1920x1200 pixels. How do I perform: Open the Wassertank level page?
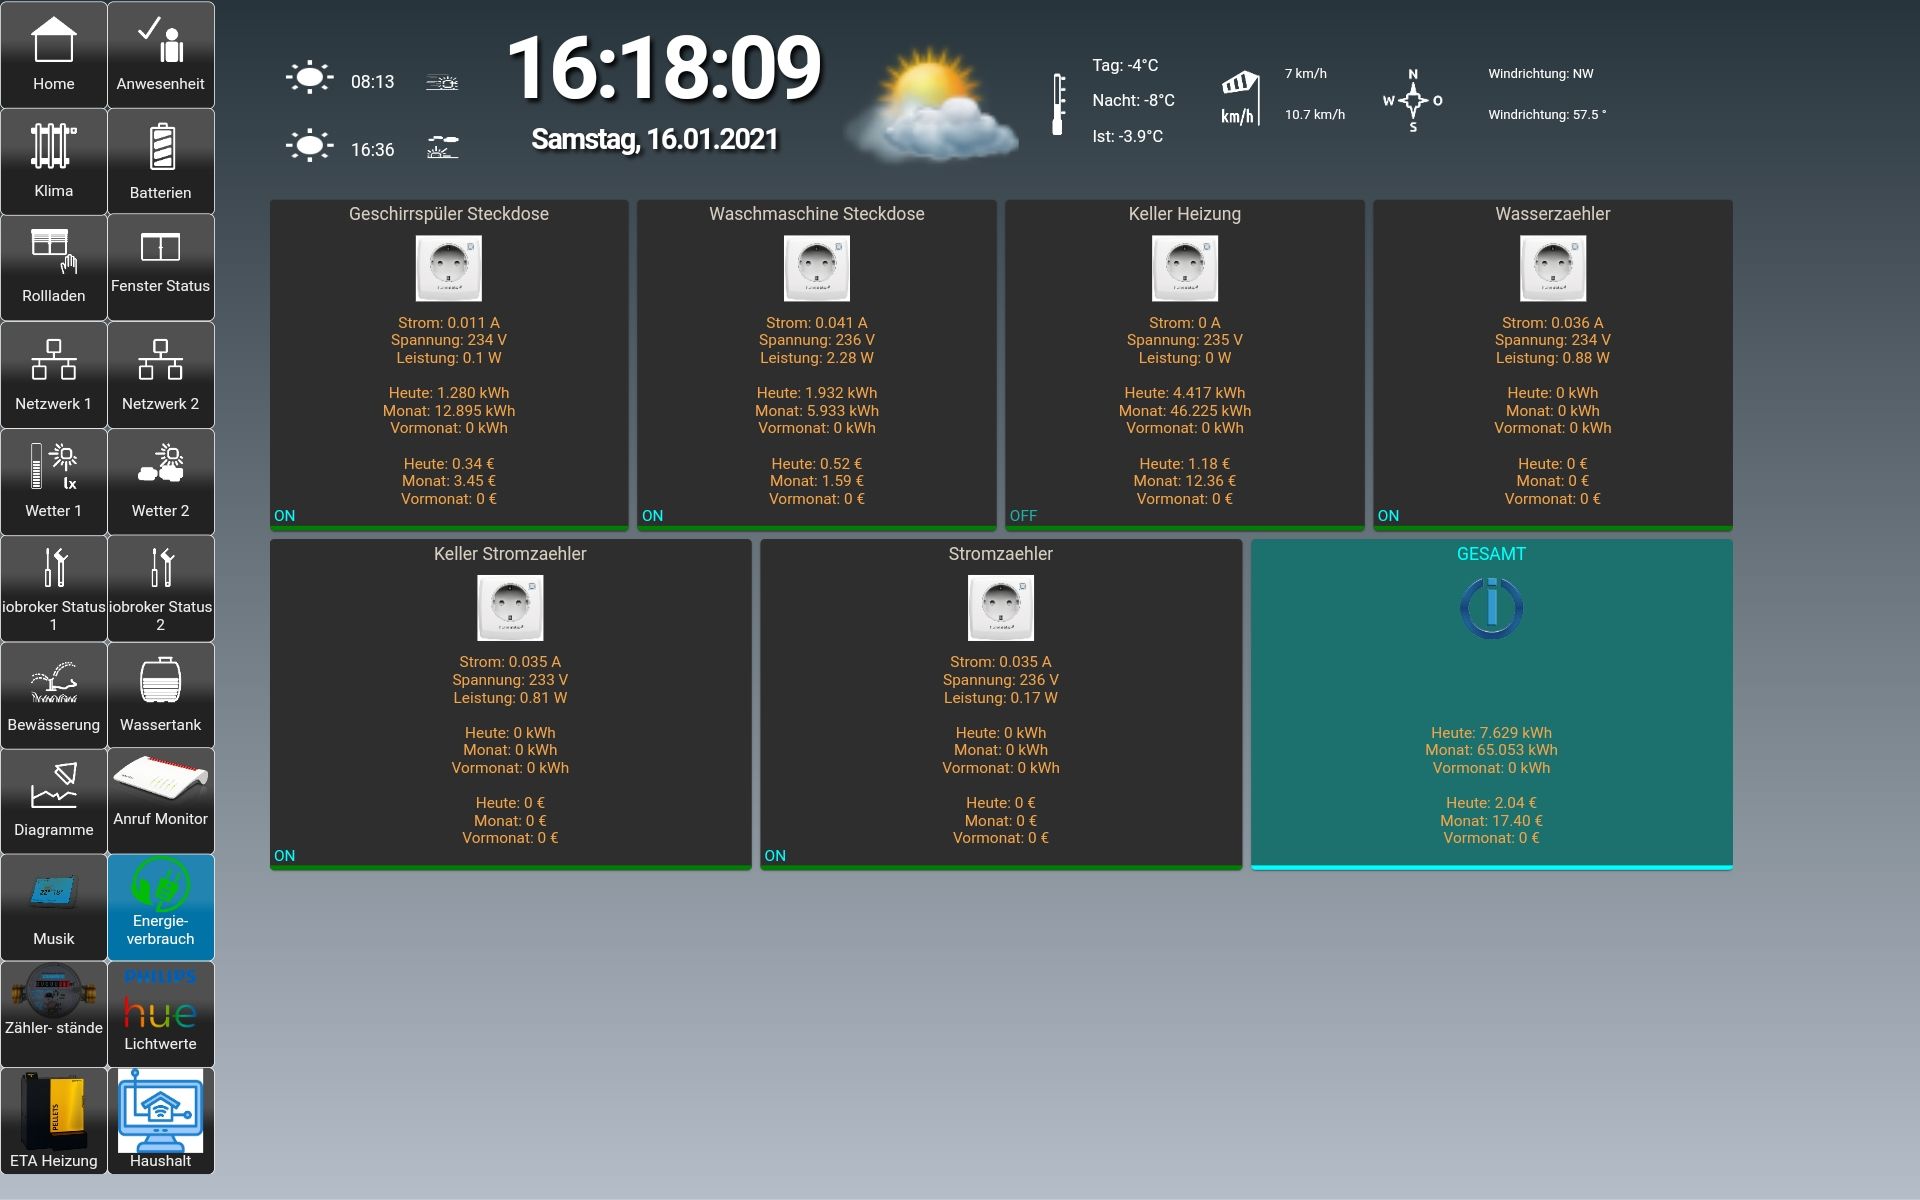(160, 695)
